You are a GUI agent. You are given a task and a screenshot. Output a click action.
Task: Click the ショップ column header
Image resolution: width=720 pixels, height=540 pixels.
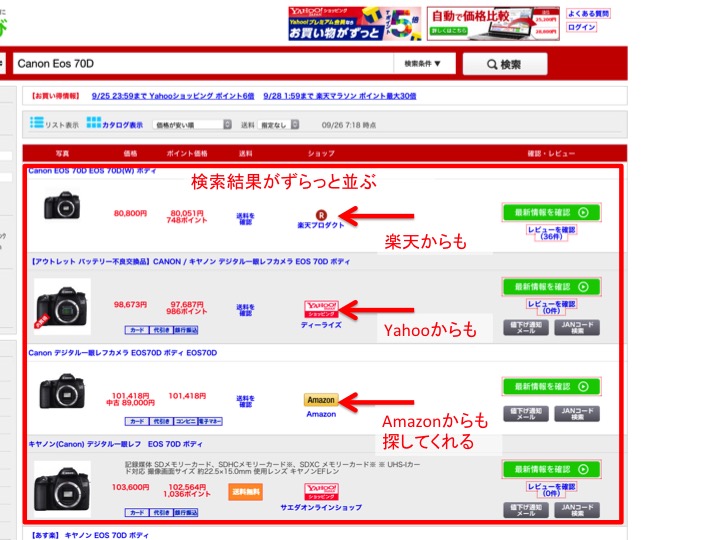click(321, 153)
